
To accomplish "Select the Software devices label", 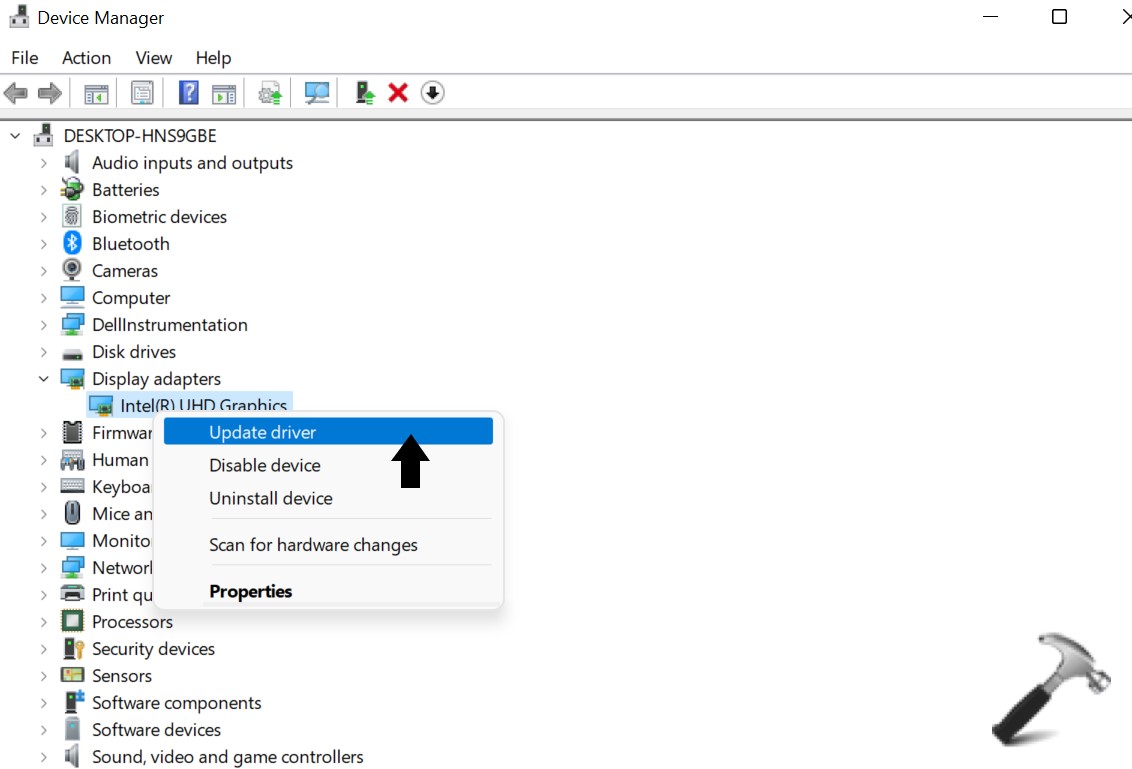I will 157,730.
